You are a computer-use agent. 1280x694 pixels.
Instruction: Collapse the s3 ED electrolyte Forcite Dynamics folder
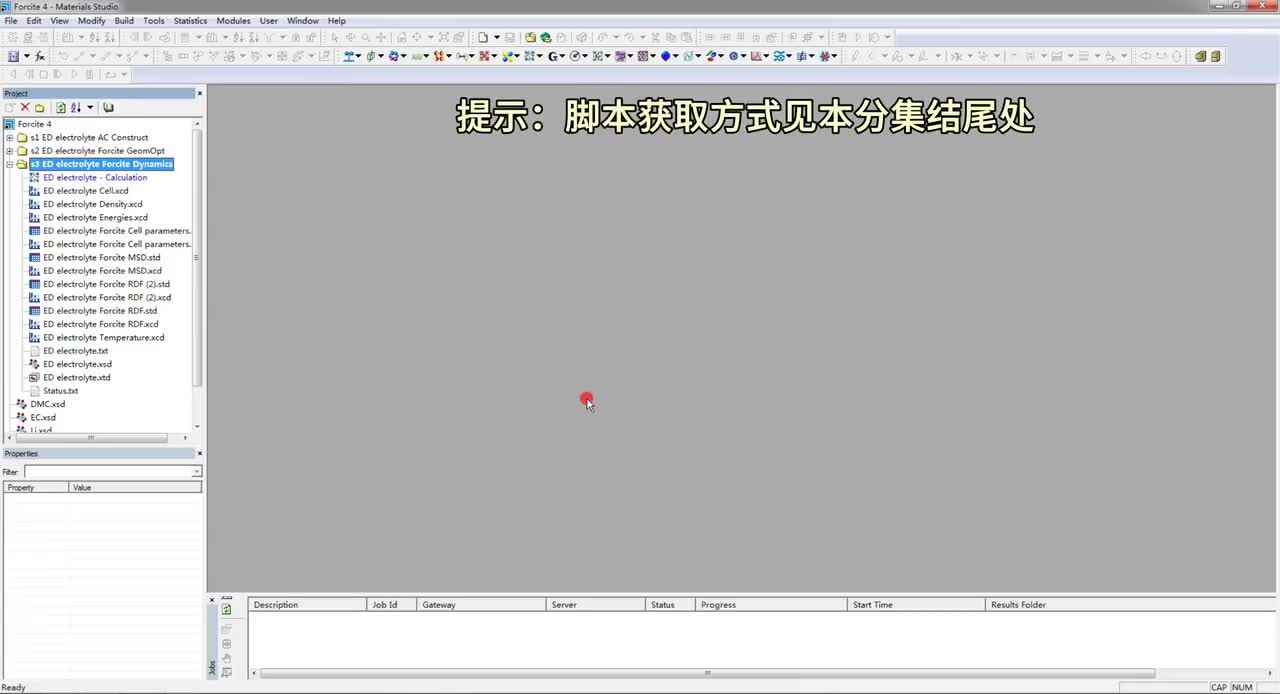10,164
